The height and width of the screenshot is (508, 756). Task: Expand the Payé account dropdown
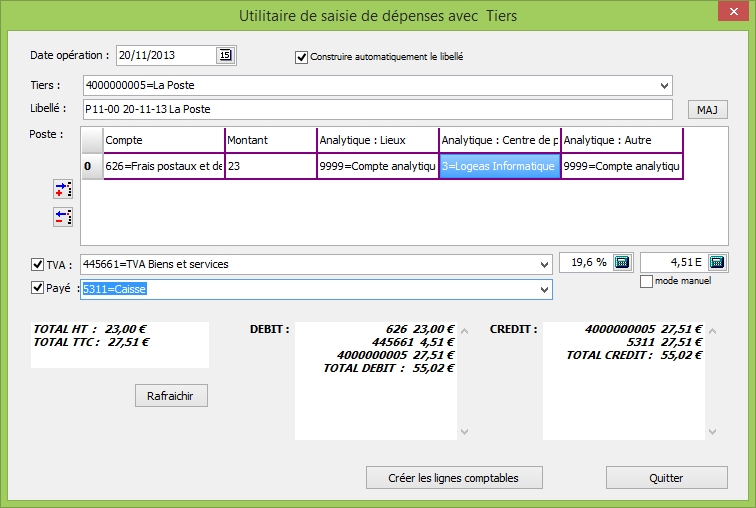(544, 289)
